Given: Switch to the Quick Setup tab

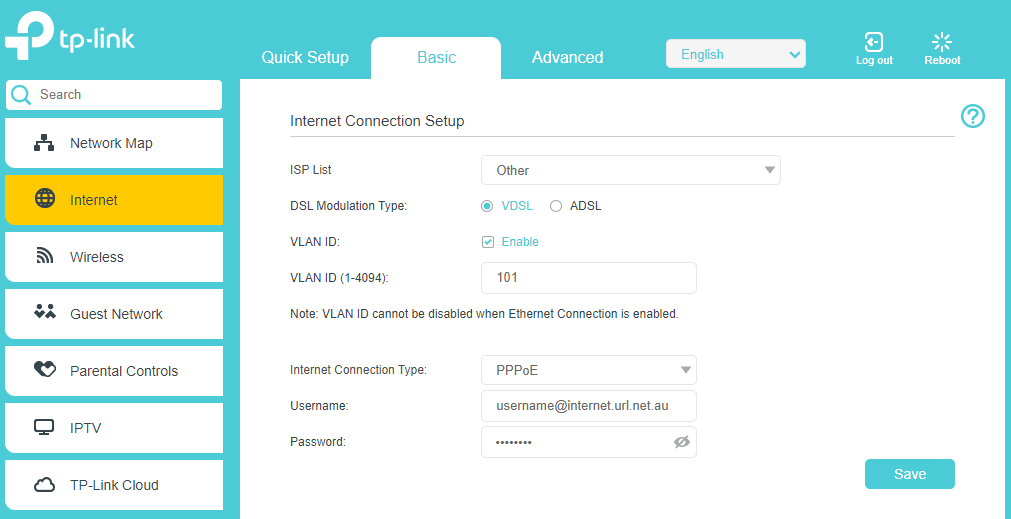Looking at the screenshot, I should [x=305, y=57].
